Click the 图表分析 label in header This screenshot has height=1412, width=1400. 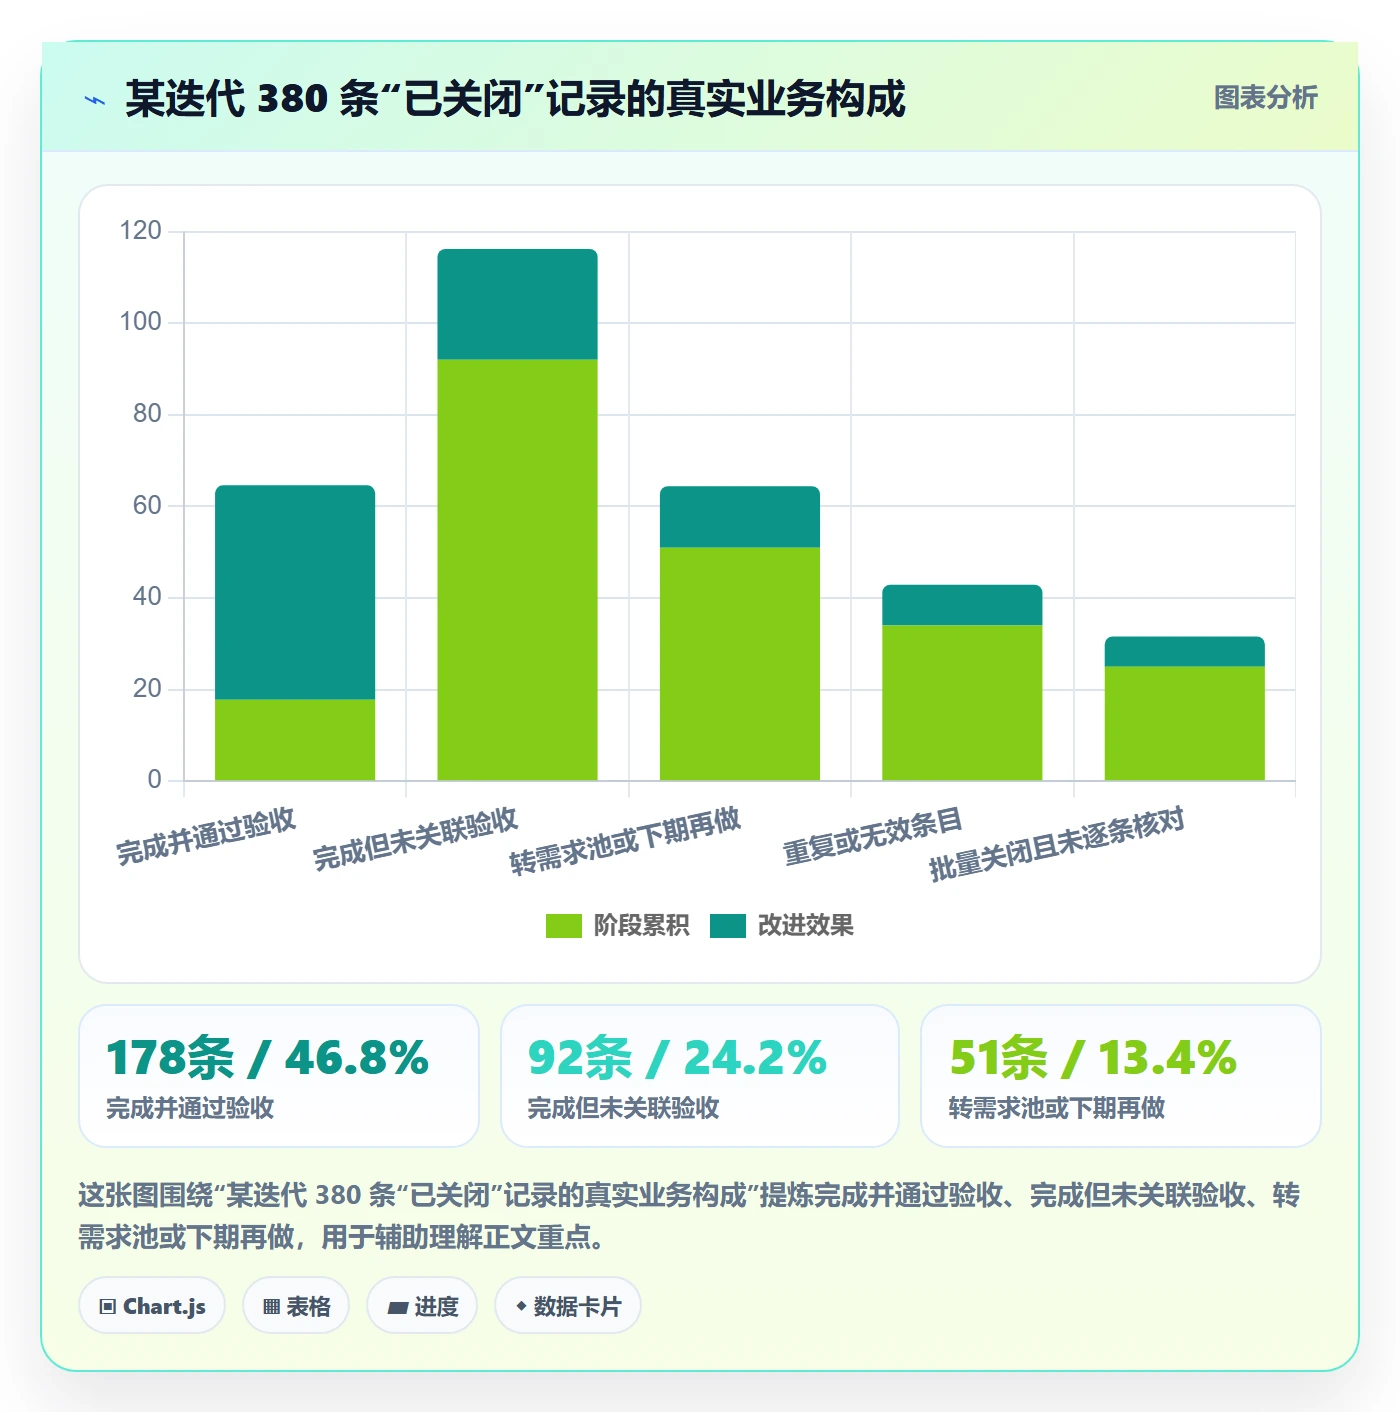(x=1265, y=98)
